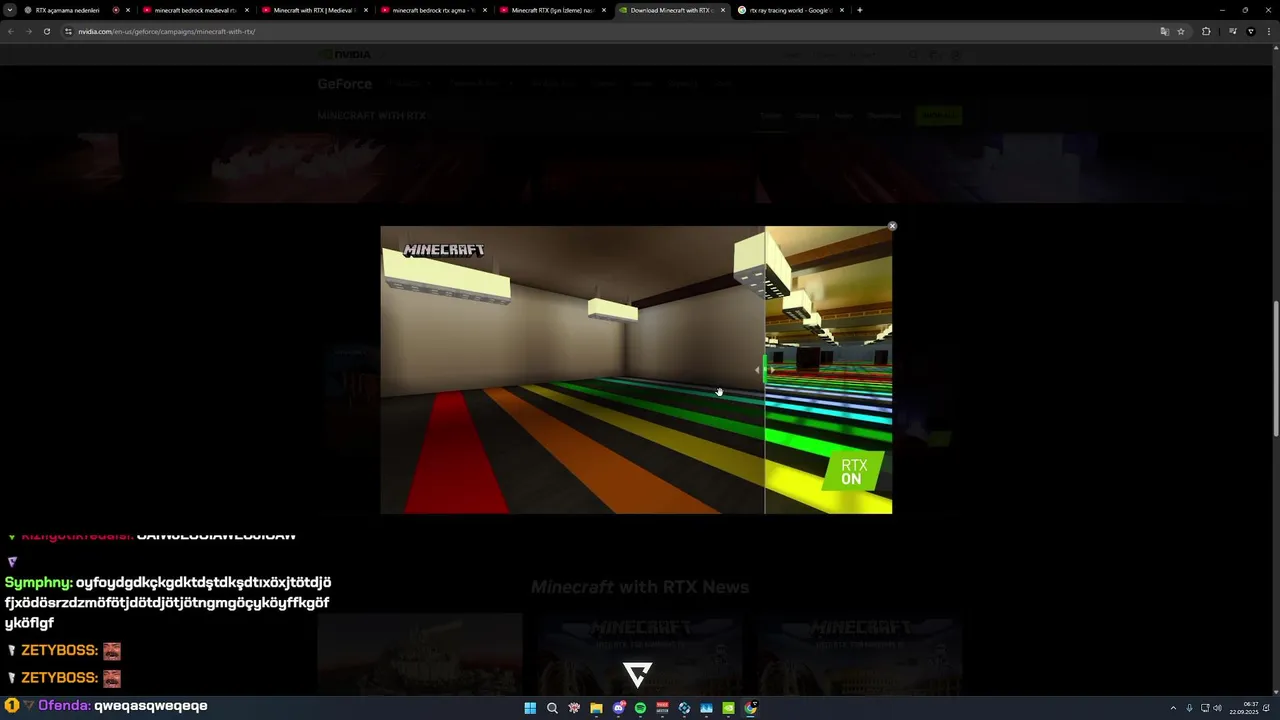Open the Windows Start menu

(530, 708)
